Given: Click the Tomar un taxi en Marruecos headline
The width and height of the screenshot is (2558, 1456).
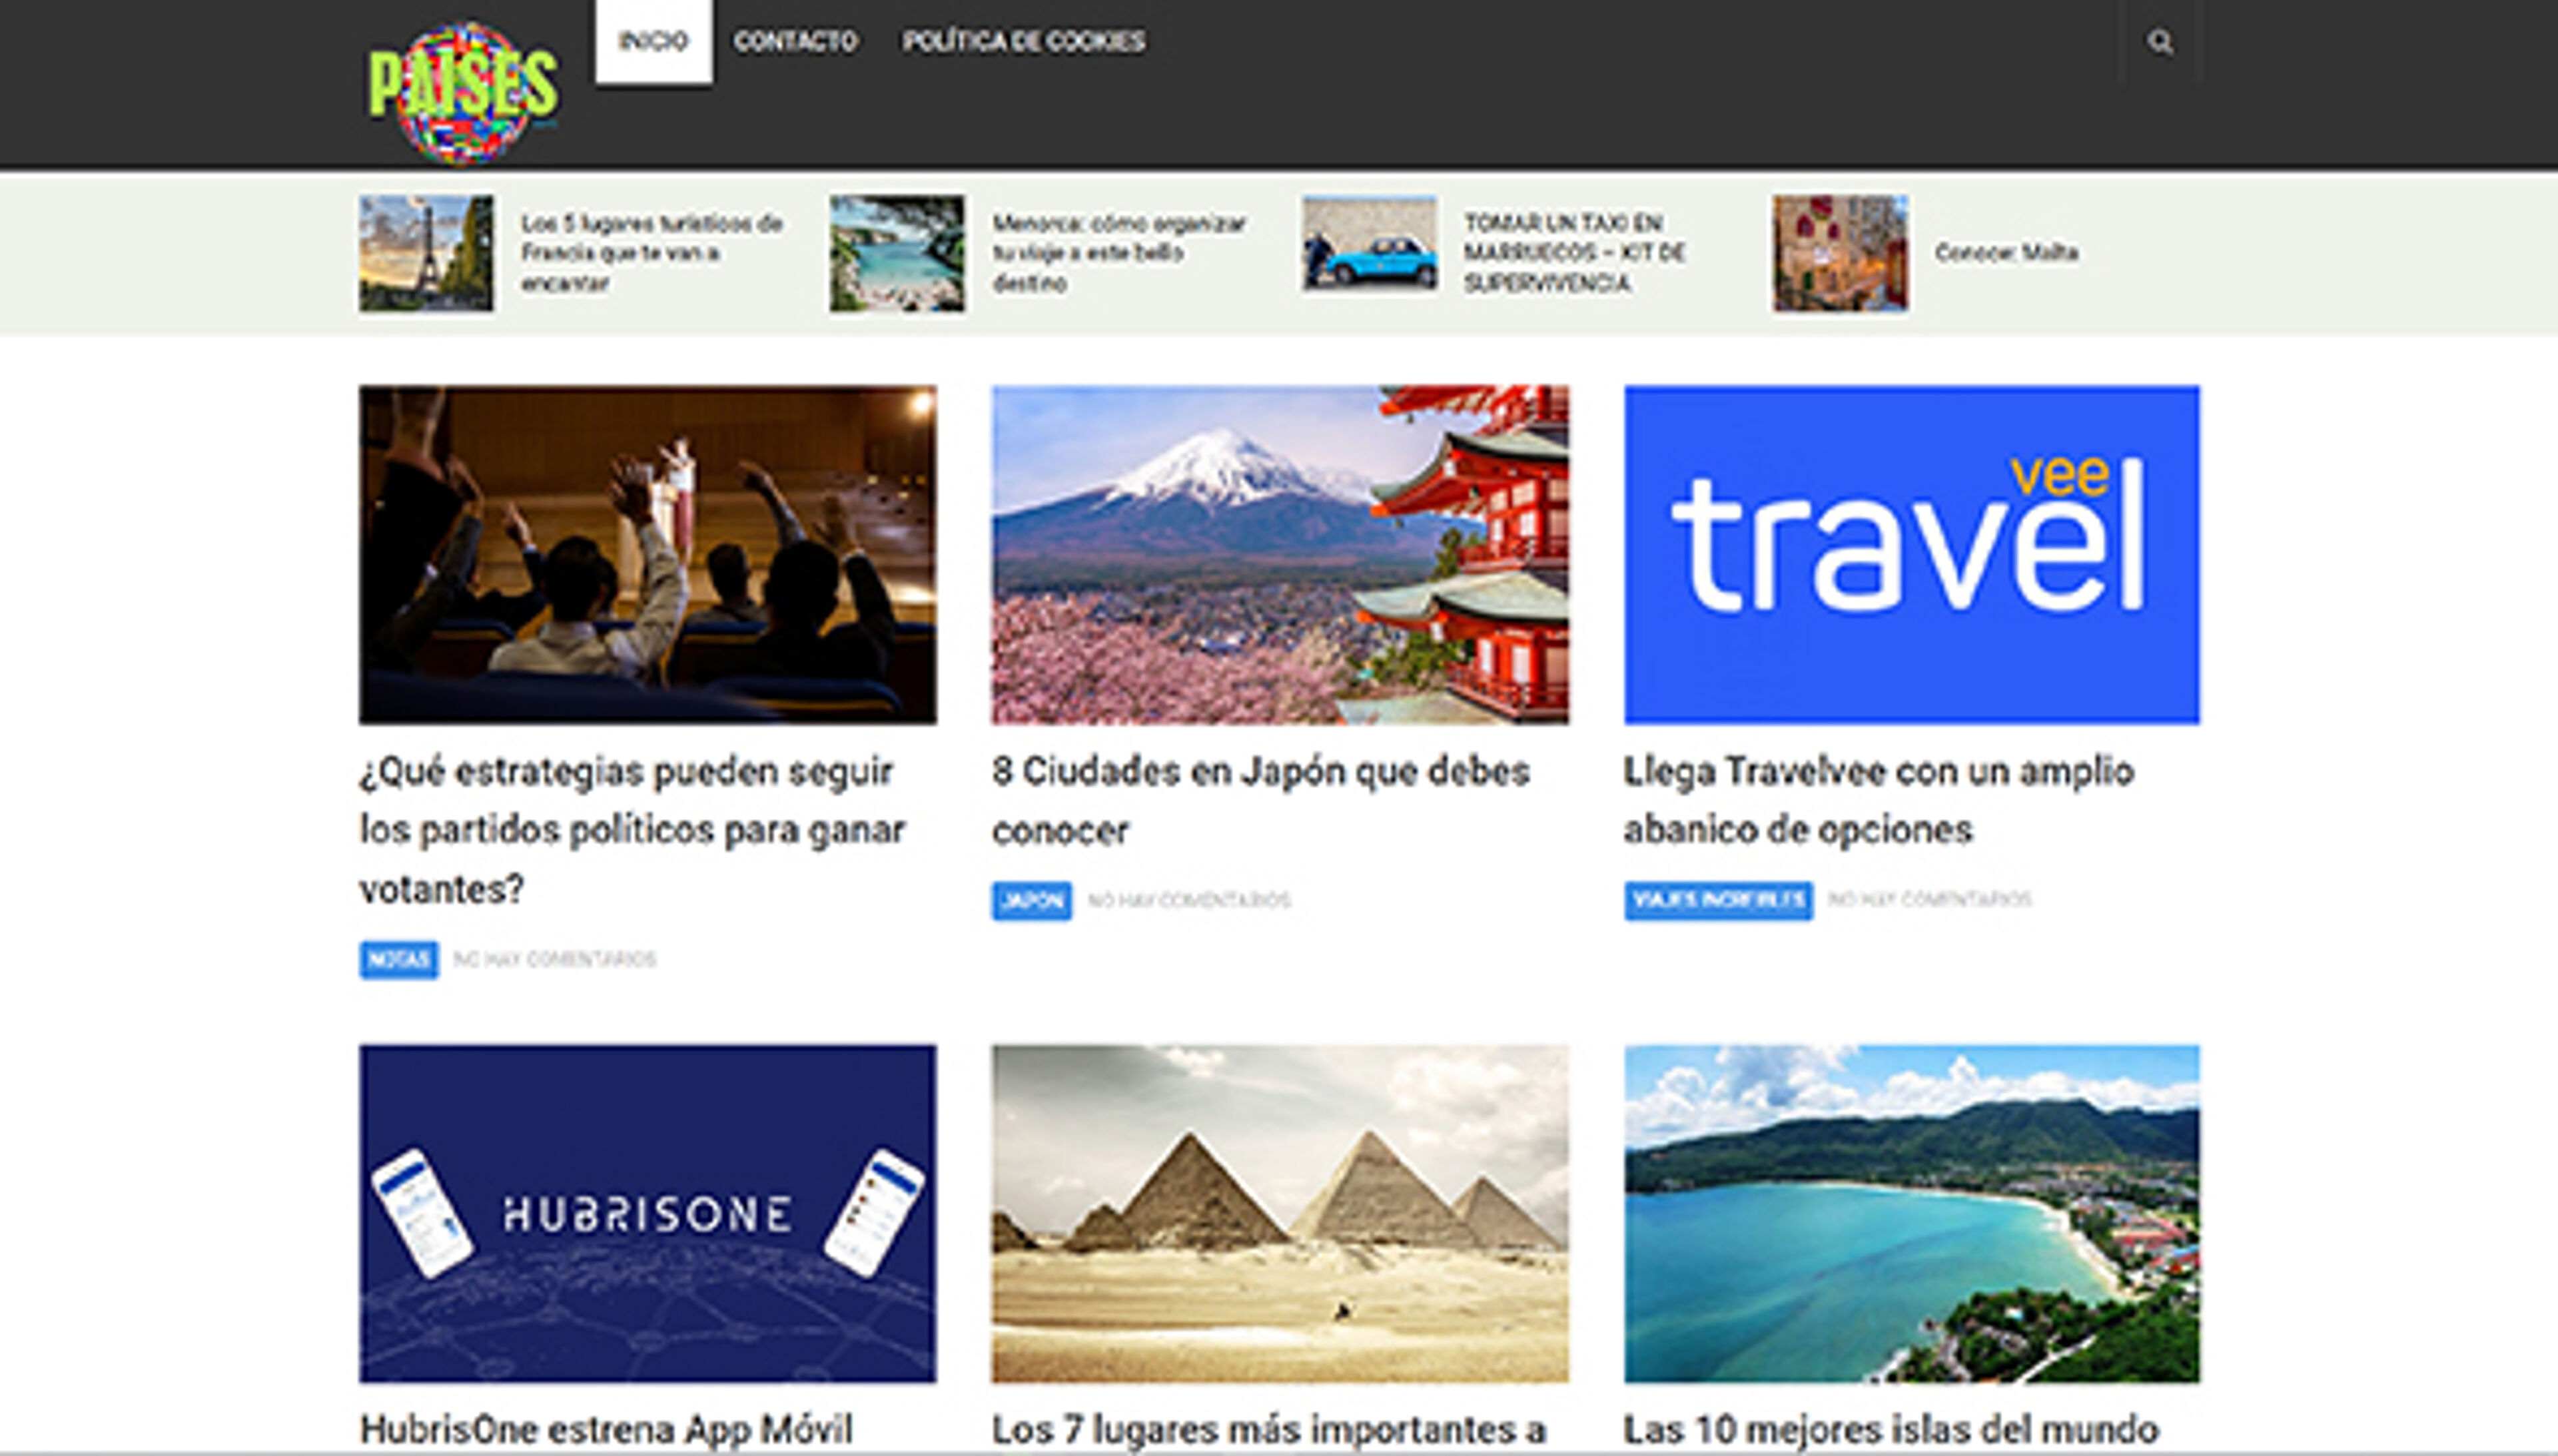Looking at the screenshot, I should pos(1574,253).
